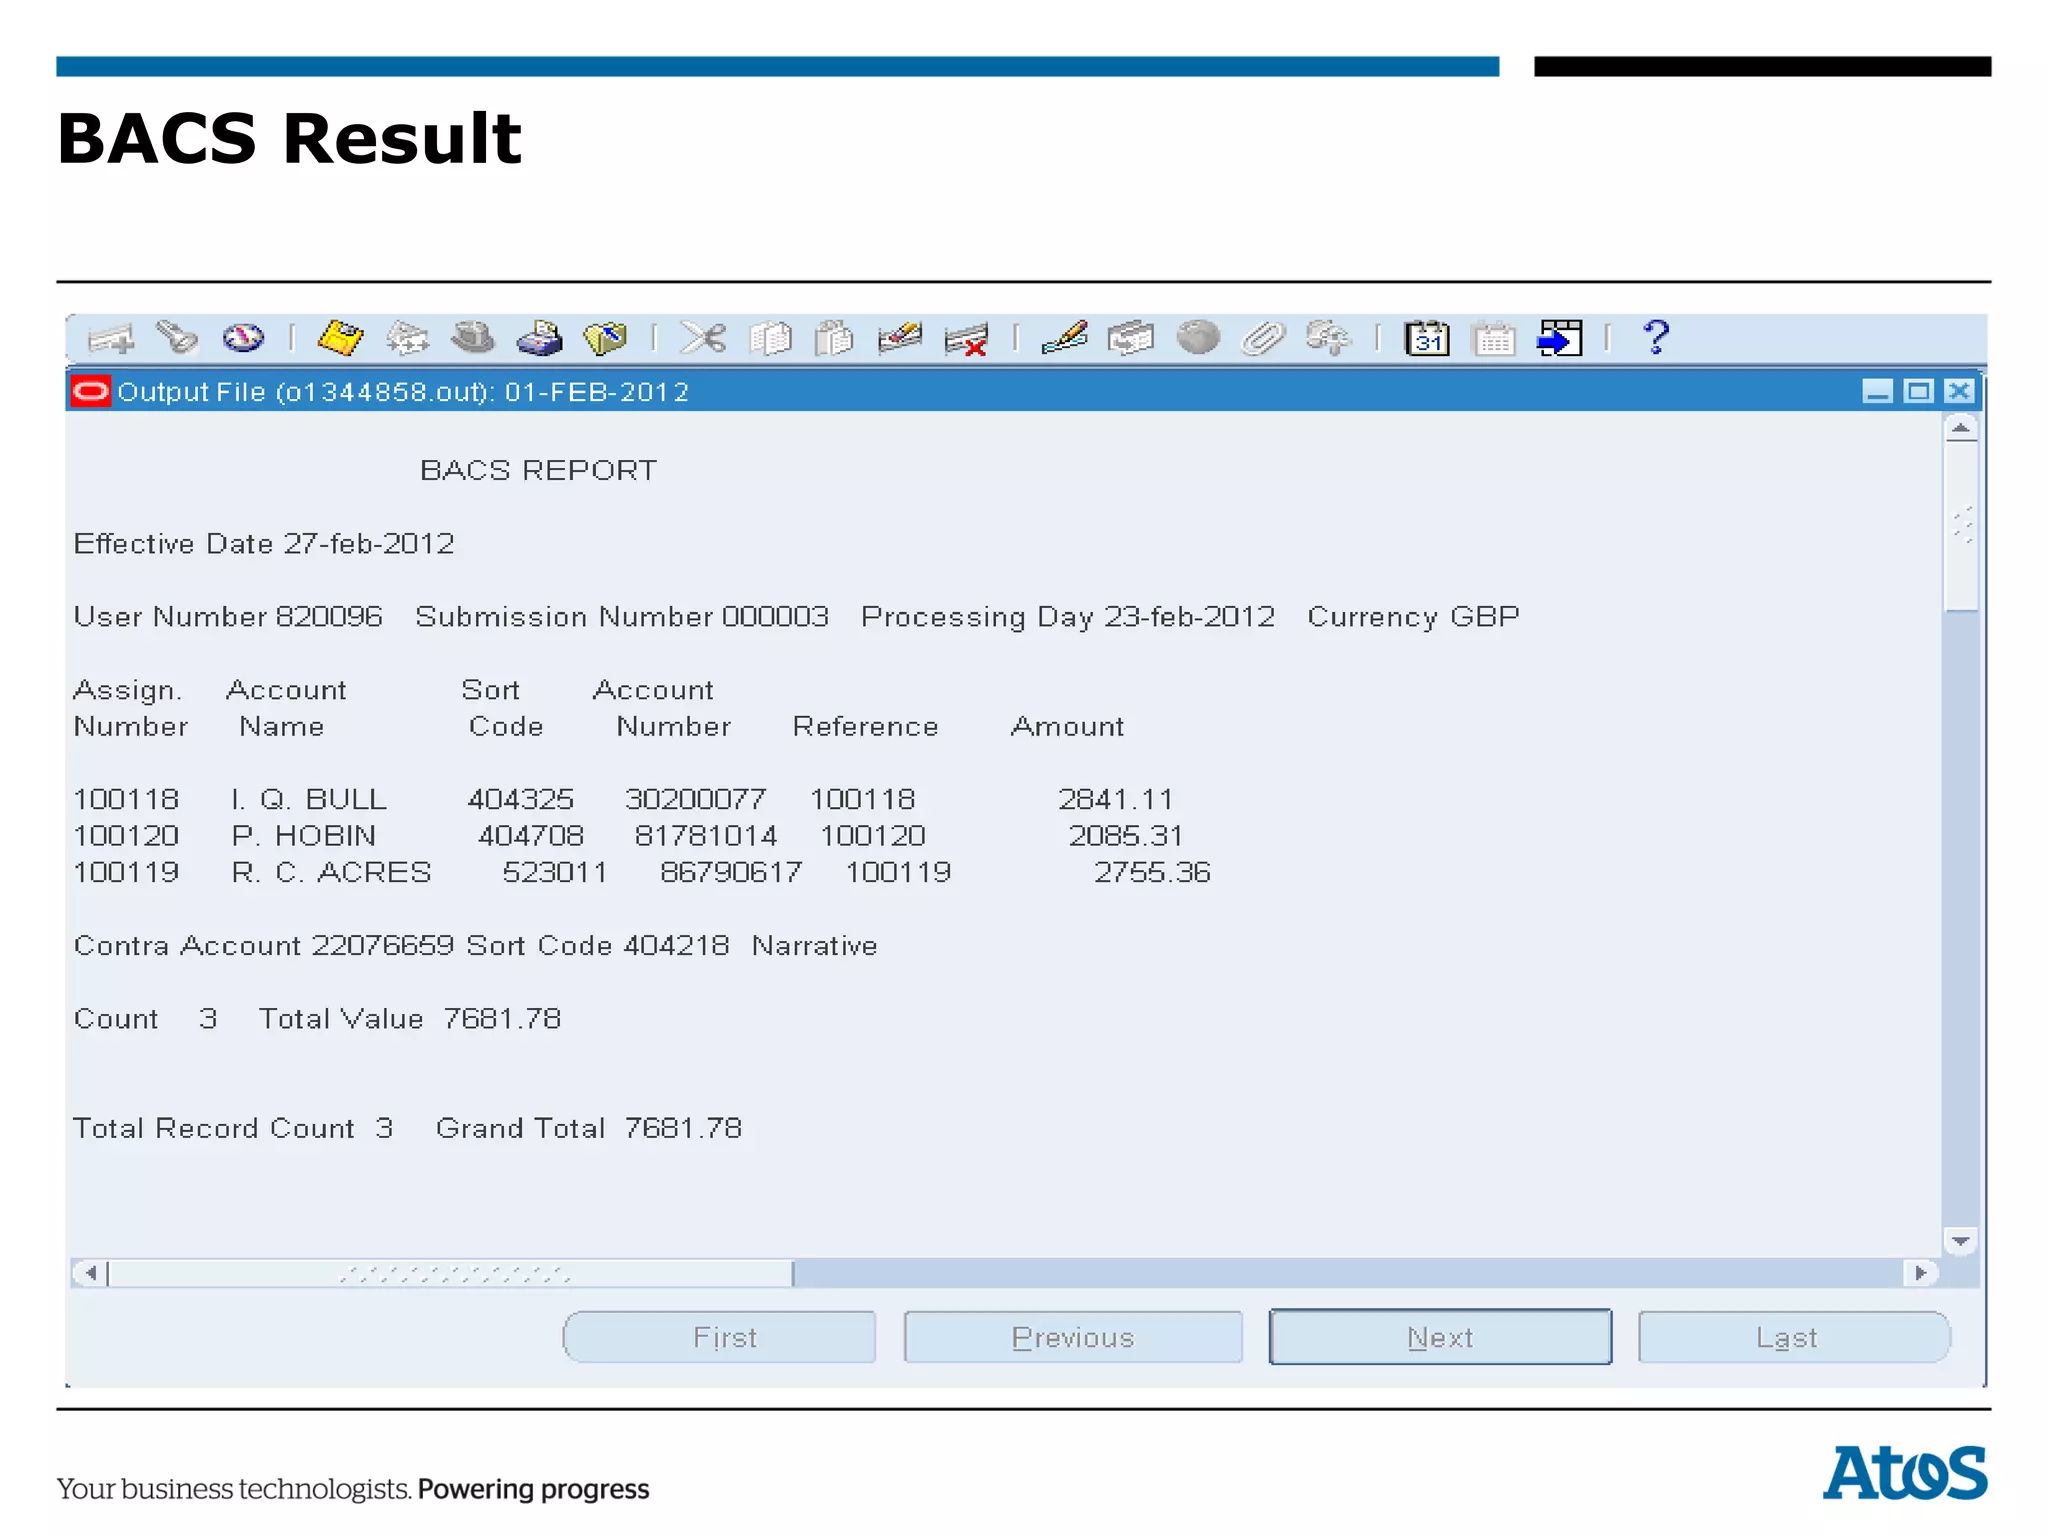Click User Number 820096 text
This screenshot has width=2048, height=1536.
pos(228,616)
